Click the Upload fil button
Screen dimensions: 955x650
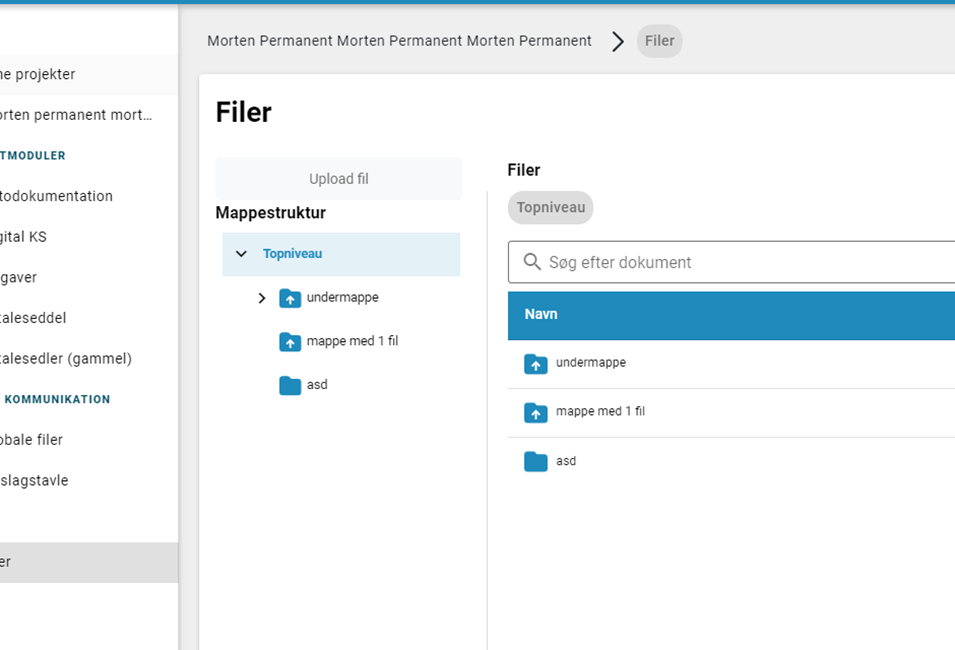coord(339,178)
